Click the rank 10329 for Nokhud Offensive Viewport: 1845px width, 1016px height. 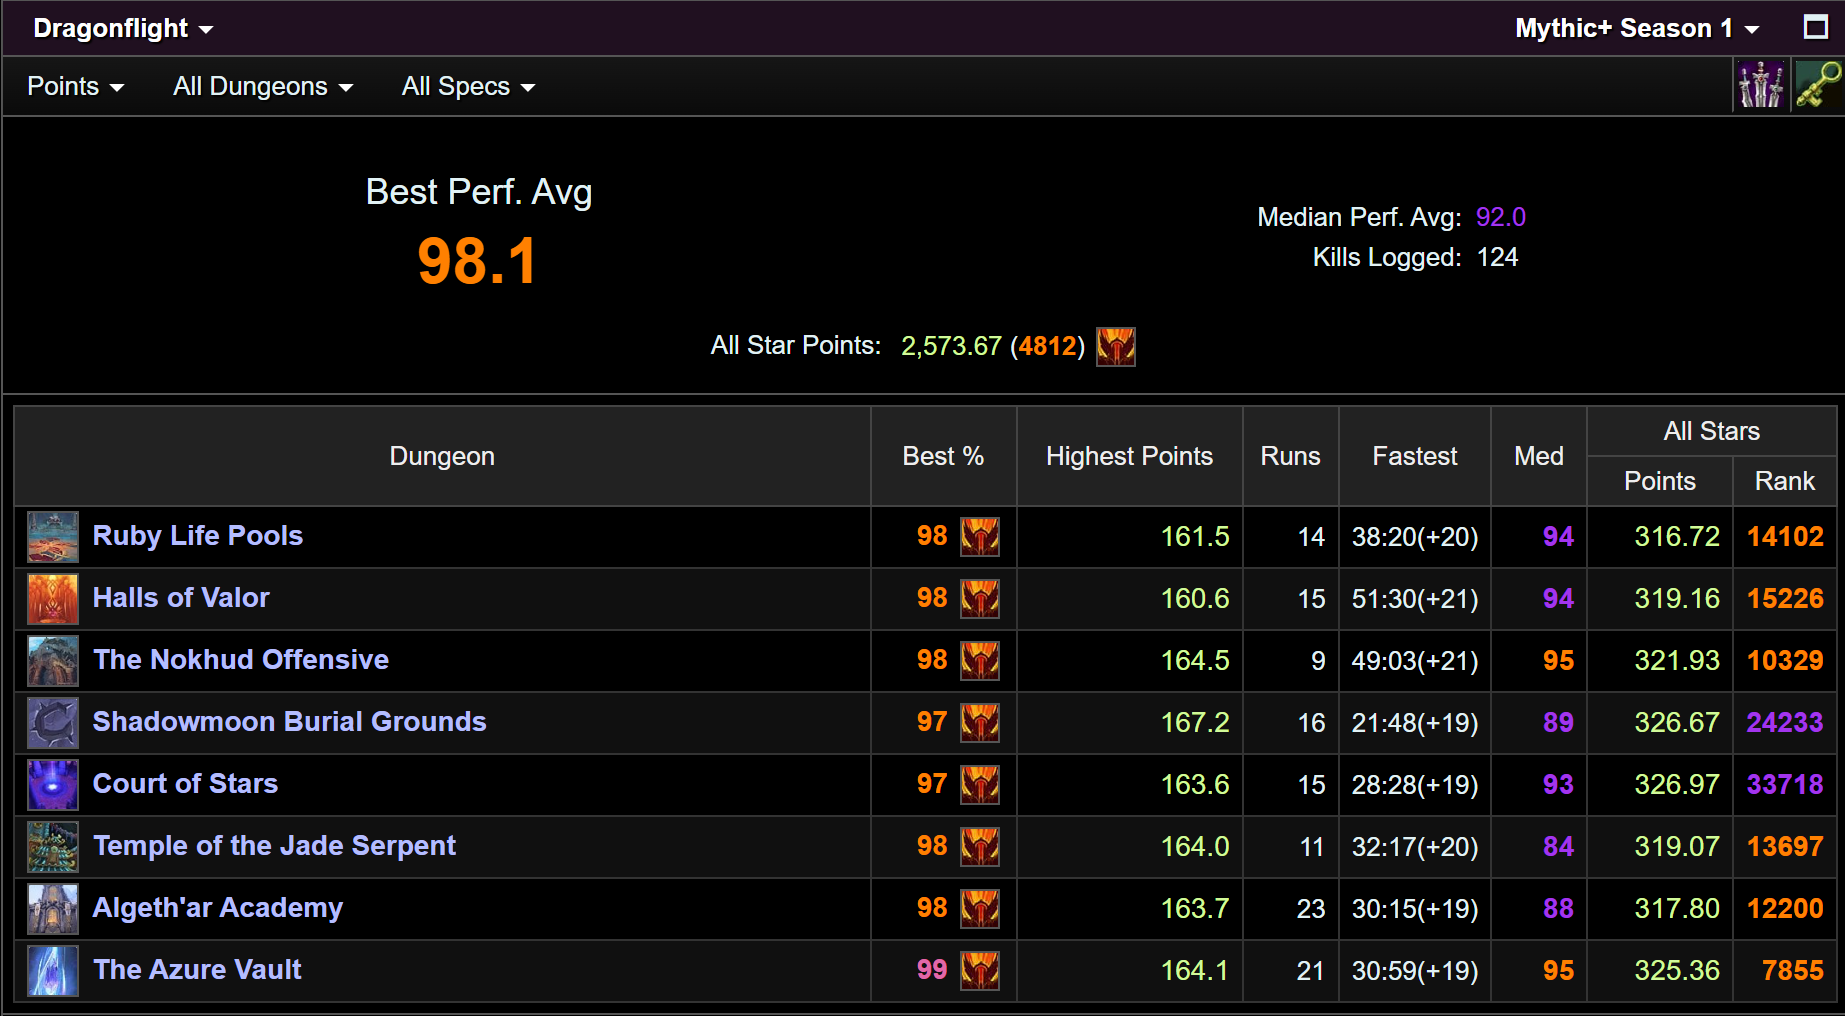[1785, 660]
